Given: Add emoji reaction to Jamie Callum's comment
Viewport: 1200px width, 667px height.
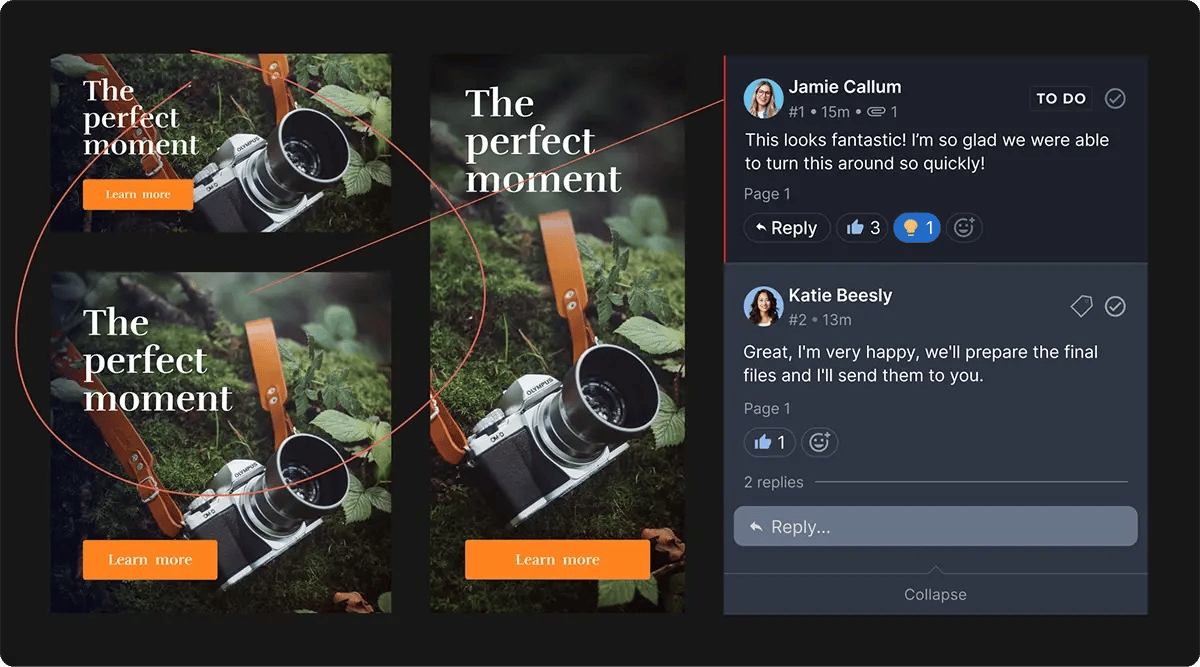Looking at the screenshot, I should (x=964, y=228).
